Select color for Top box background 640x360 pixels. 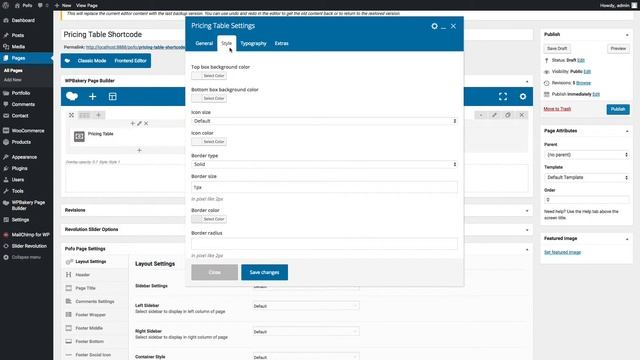pos(209,76)
